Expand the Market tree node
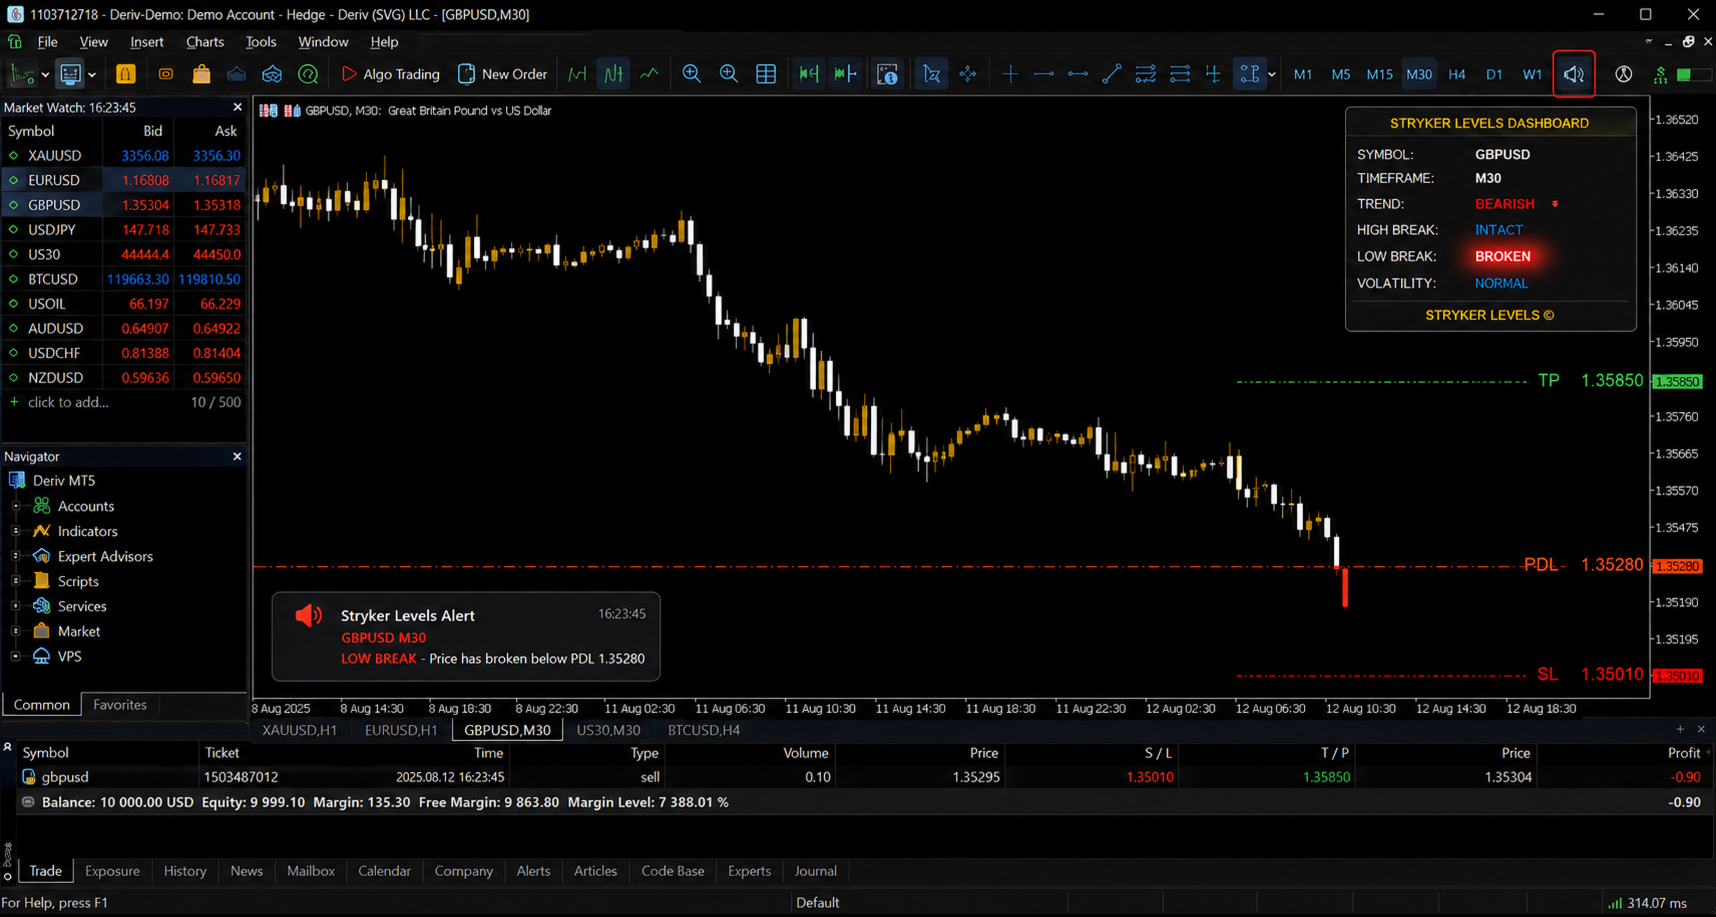This screenshot has height=917, width=1716. [x=16, y=631]
